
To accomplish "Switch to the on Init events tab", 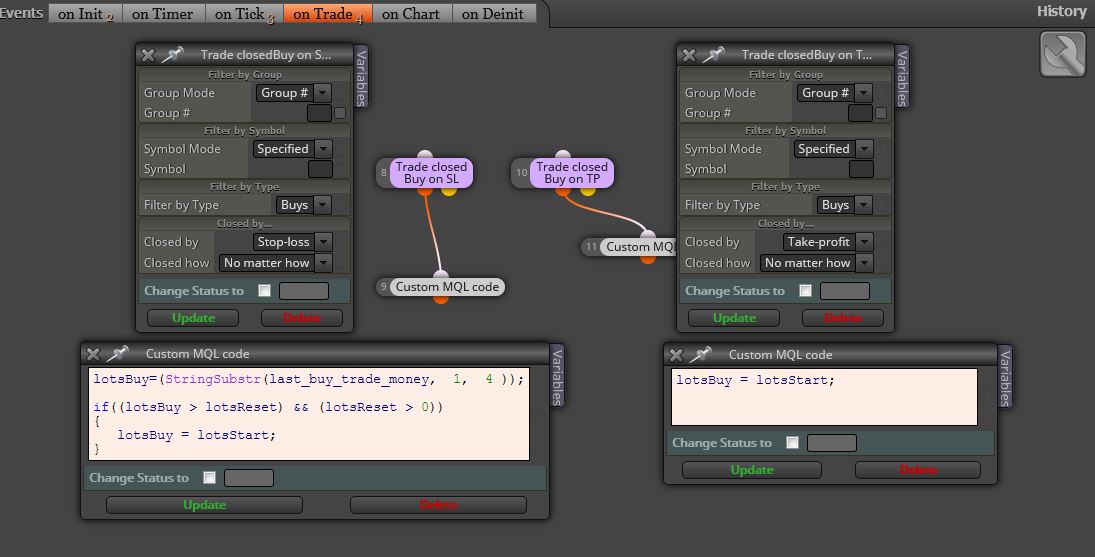I will 85,13.
